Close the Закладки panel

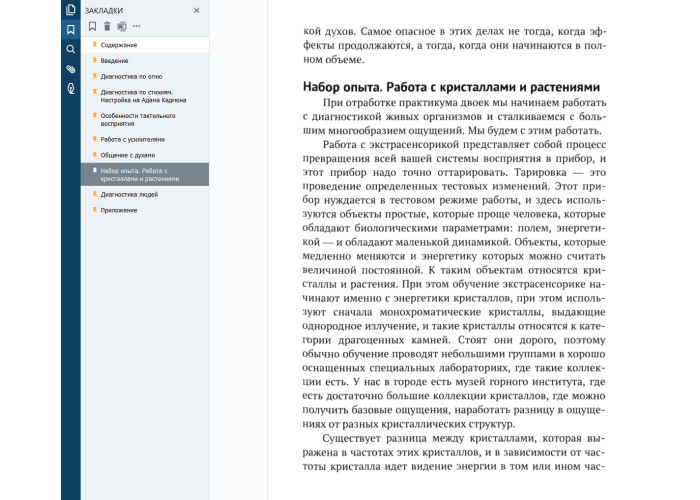196,10
